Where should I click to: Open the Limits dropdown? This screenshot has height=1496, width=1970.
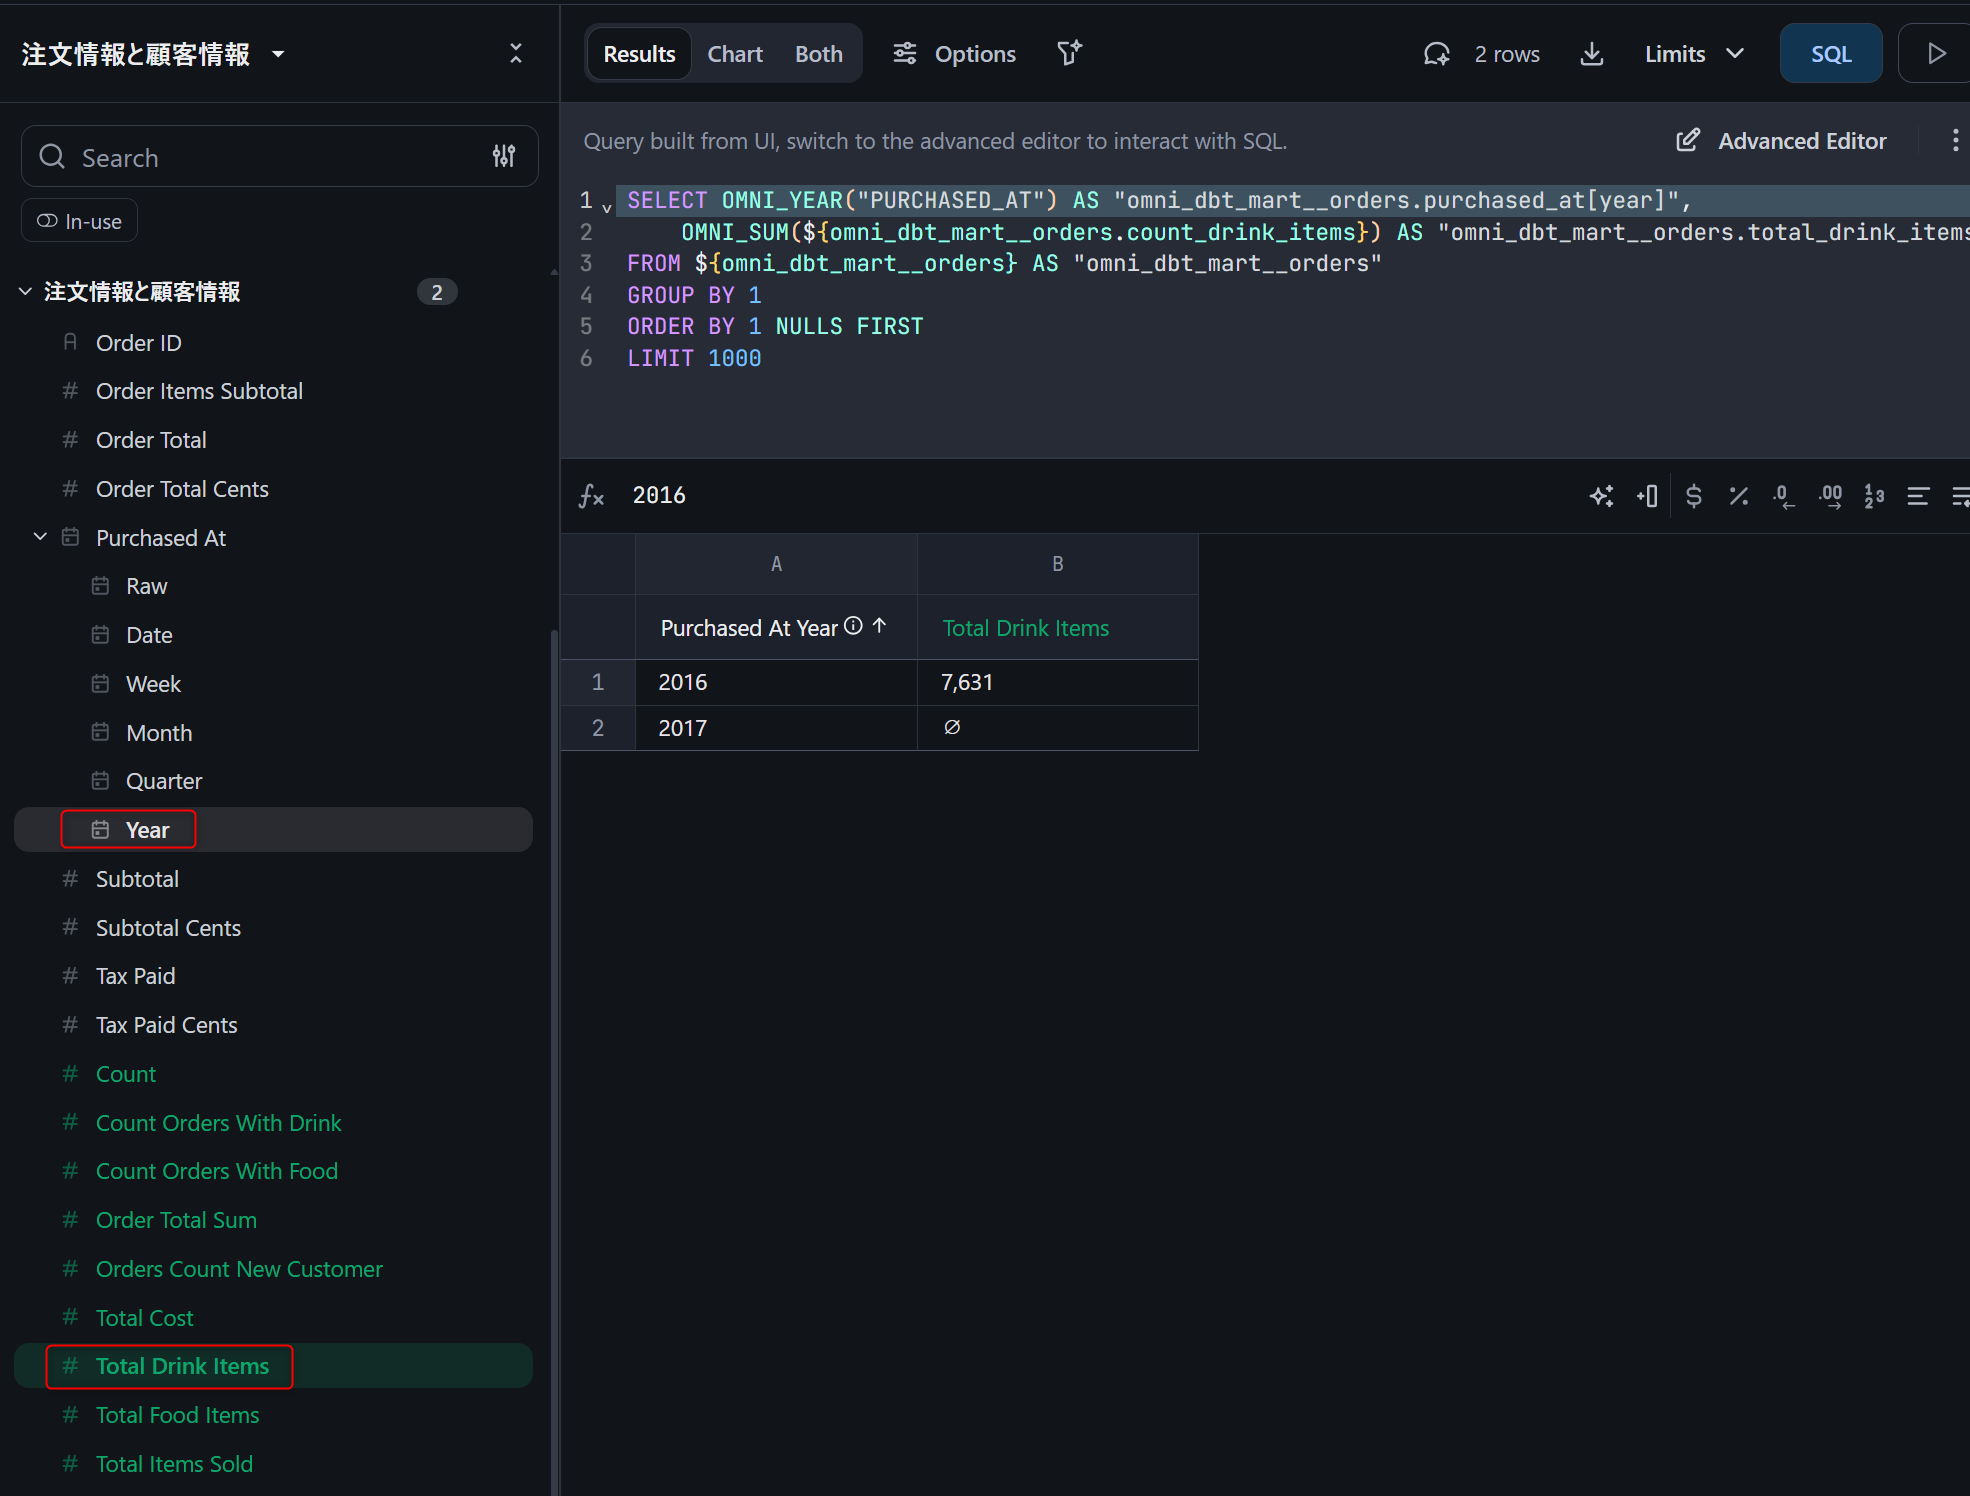(1694, 54)
